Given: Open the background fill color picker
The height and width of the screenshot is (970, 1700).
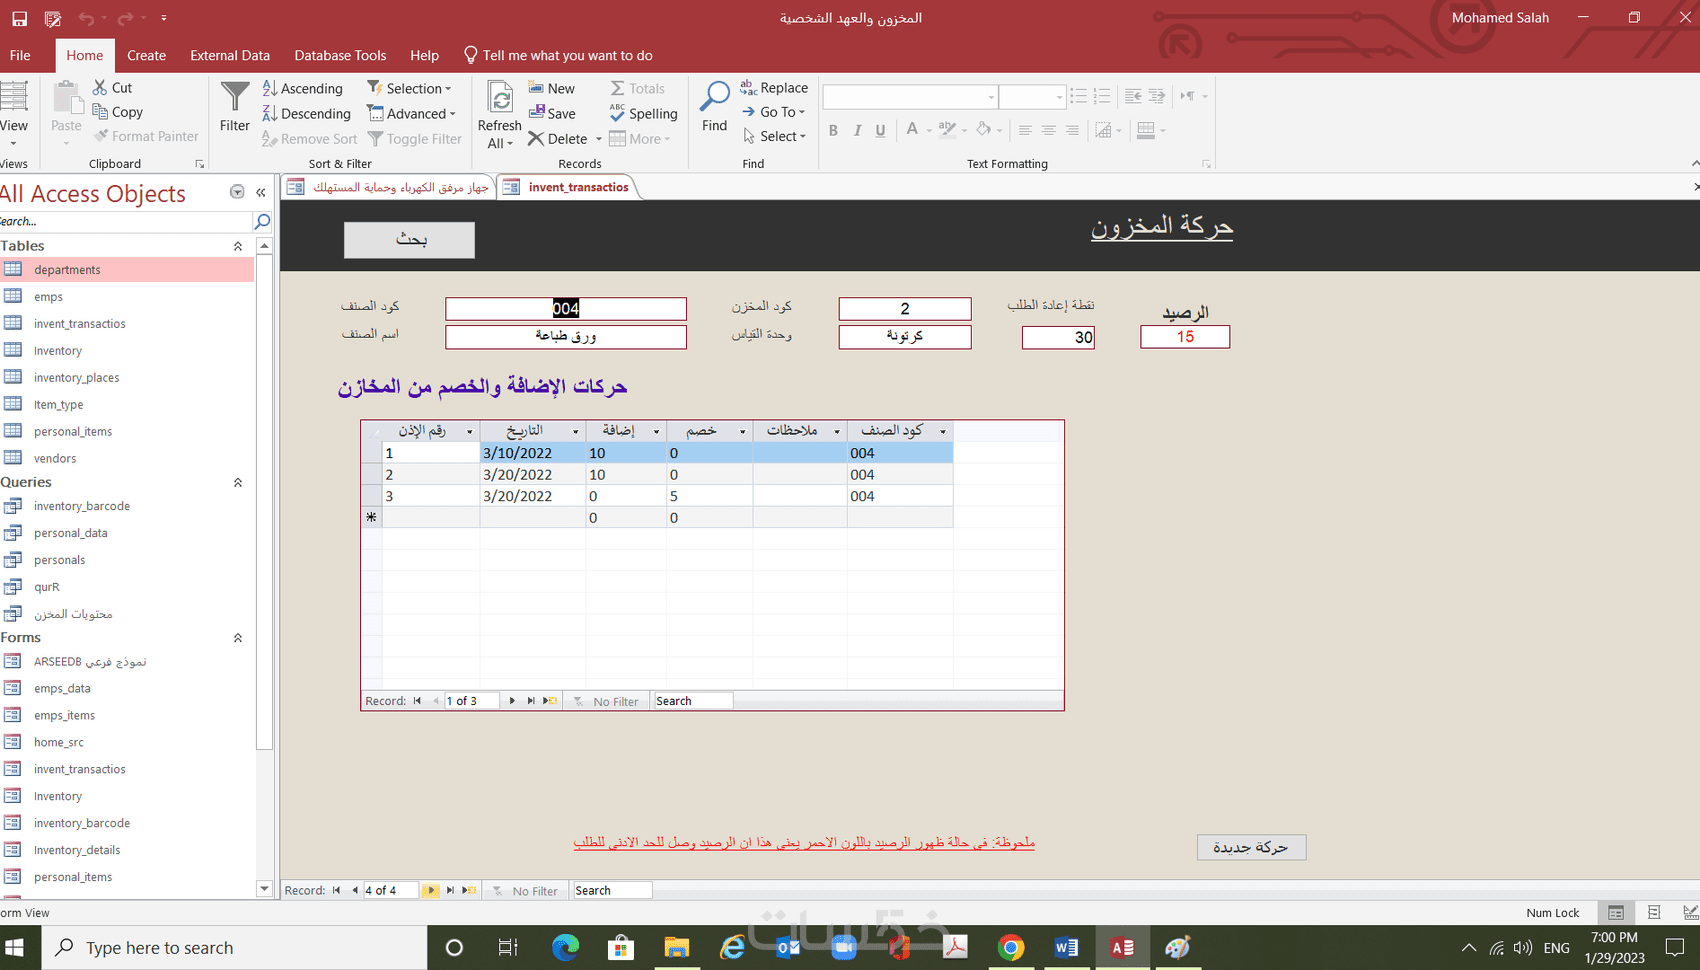Looking at the screenshot, I should tap(984, 129).
